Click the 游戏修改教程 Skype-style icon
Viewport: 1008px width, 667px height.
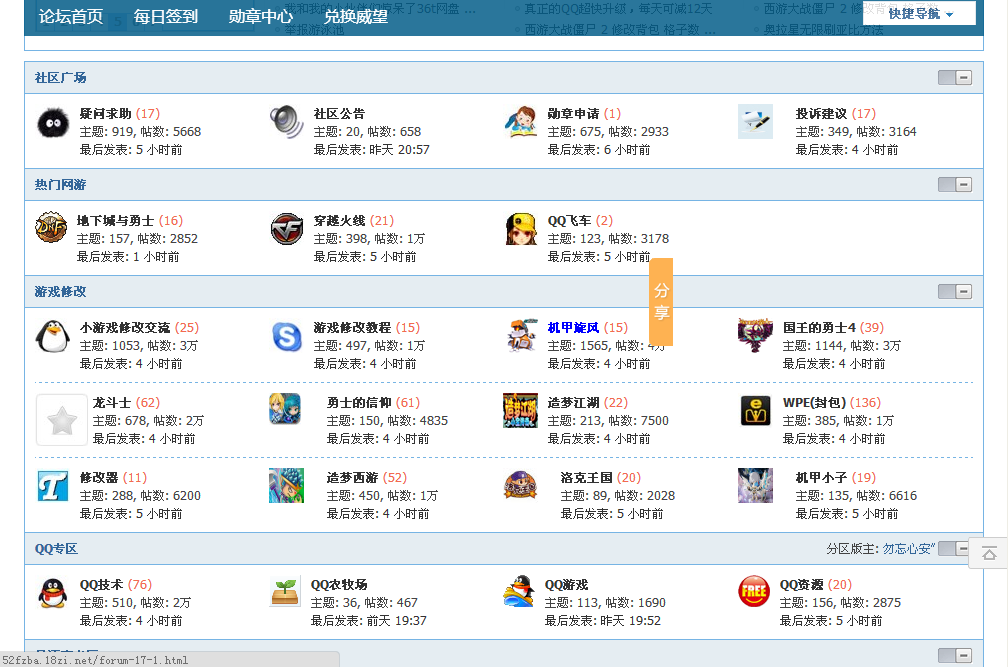tap(287, 337)
